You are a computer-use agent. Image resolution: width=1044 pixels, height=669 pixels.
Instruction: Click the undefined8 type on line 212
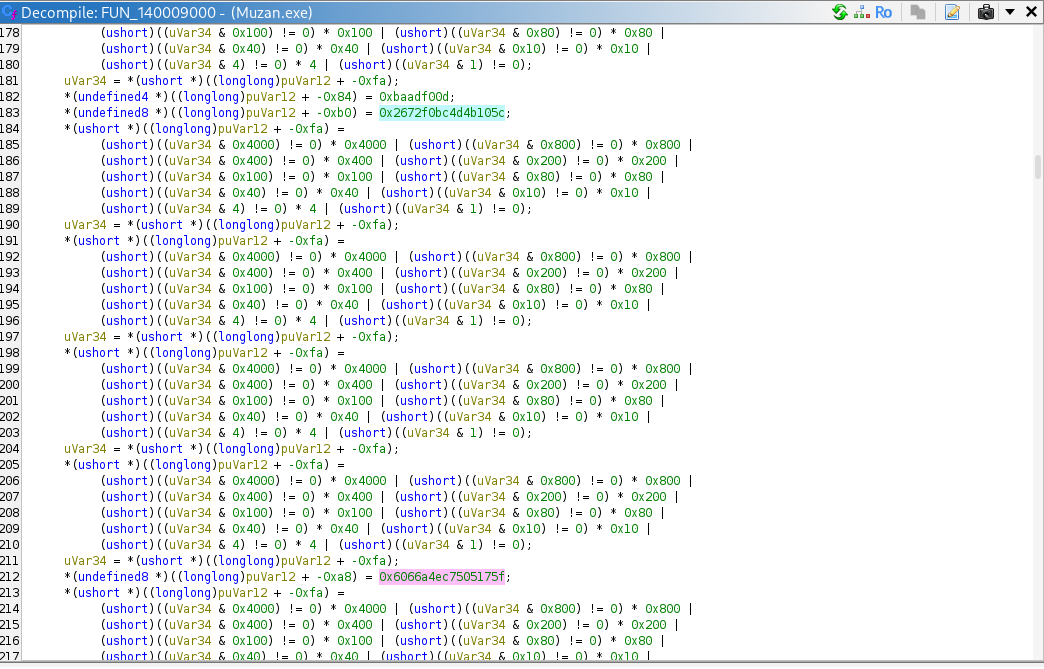coord(108,577)
